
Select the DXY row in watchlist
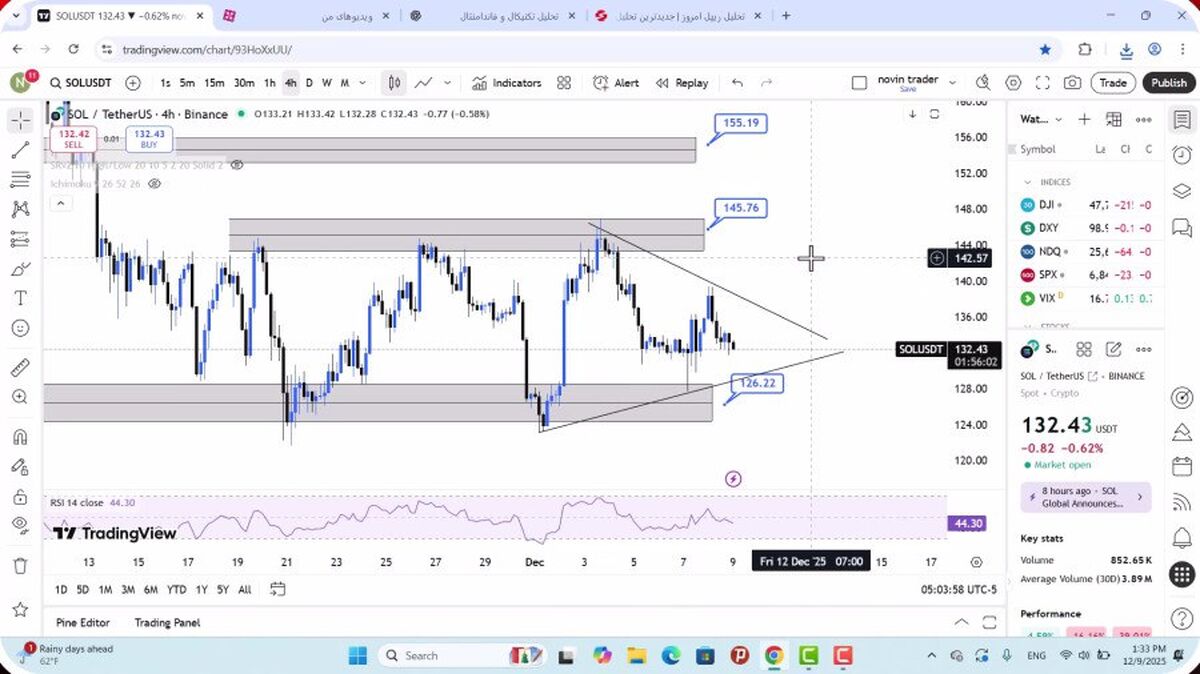coord(1086,228)
